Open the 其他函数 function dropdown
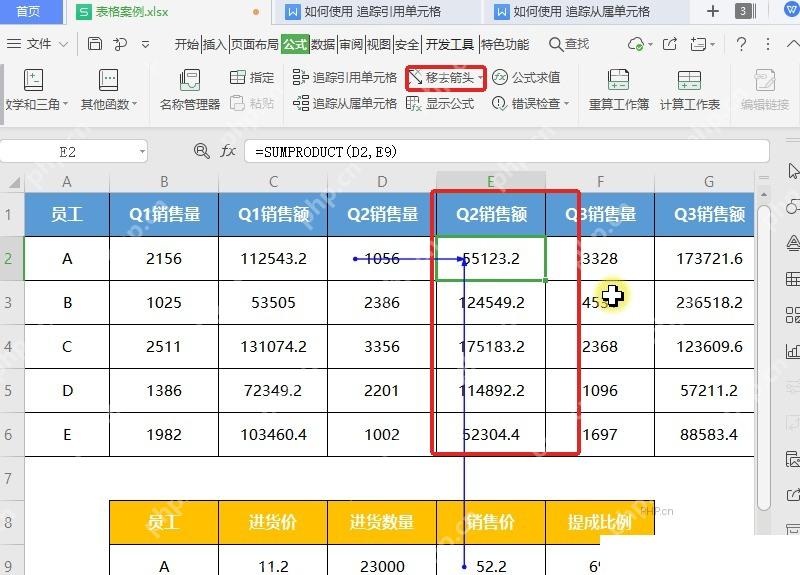The height and width of the screenshot is (575, 800). click(x=109, y=90)
